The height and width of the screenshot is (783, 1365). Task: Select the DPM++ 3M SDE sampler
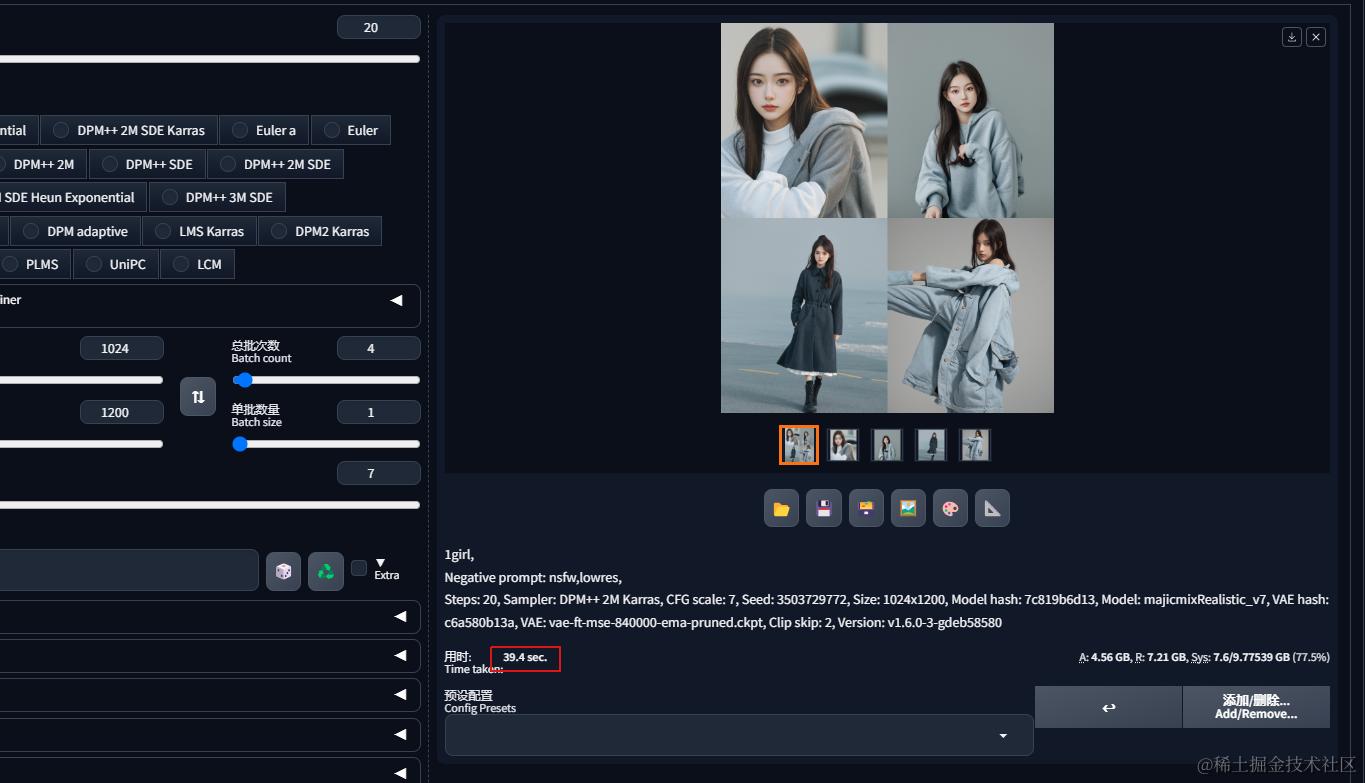(217, 197)
